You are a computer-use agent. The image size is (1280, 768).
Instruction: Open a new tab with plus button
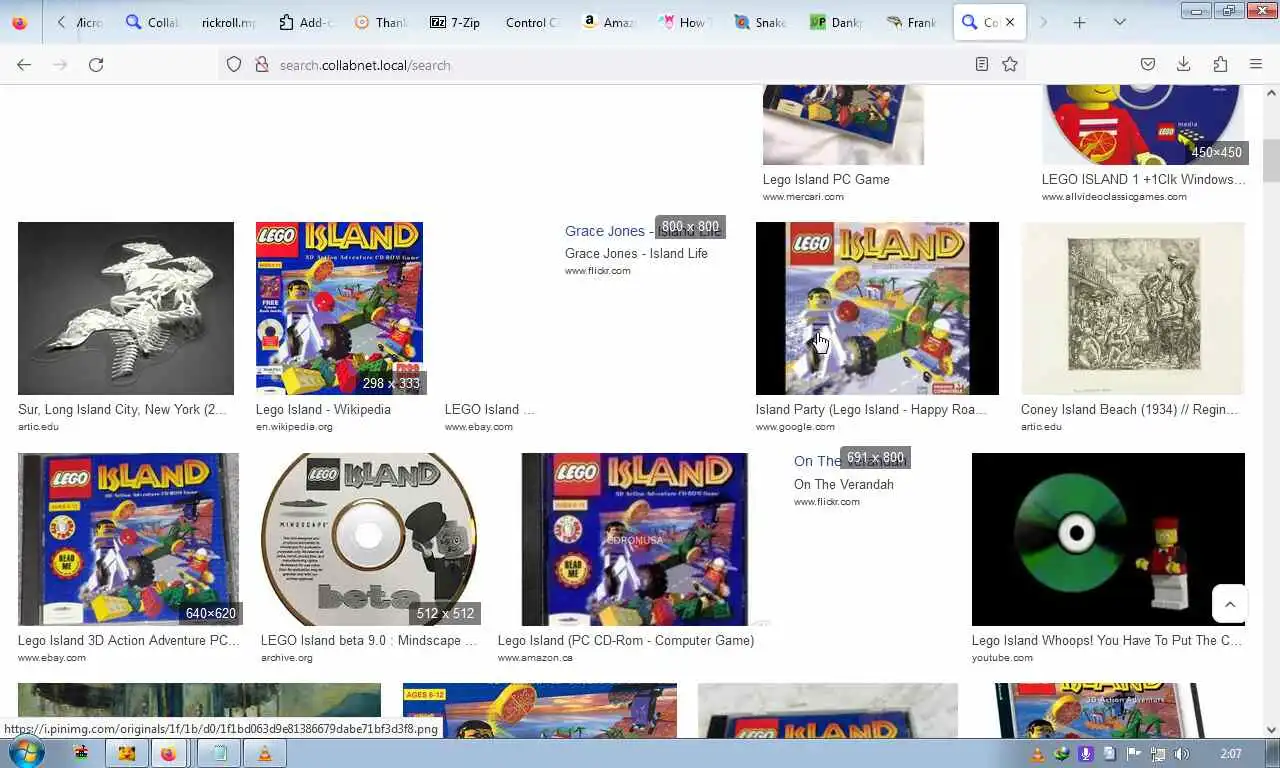1079,22
